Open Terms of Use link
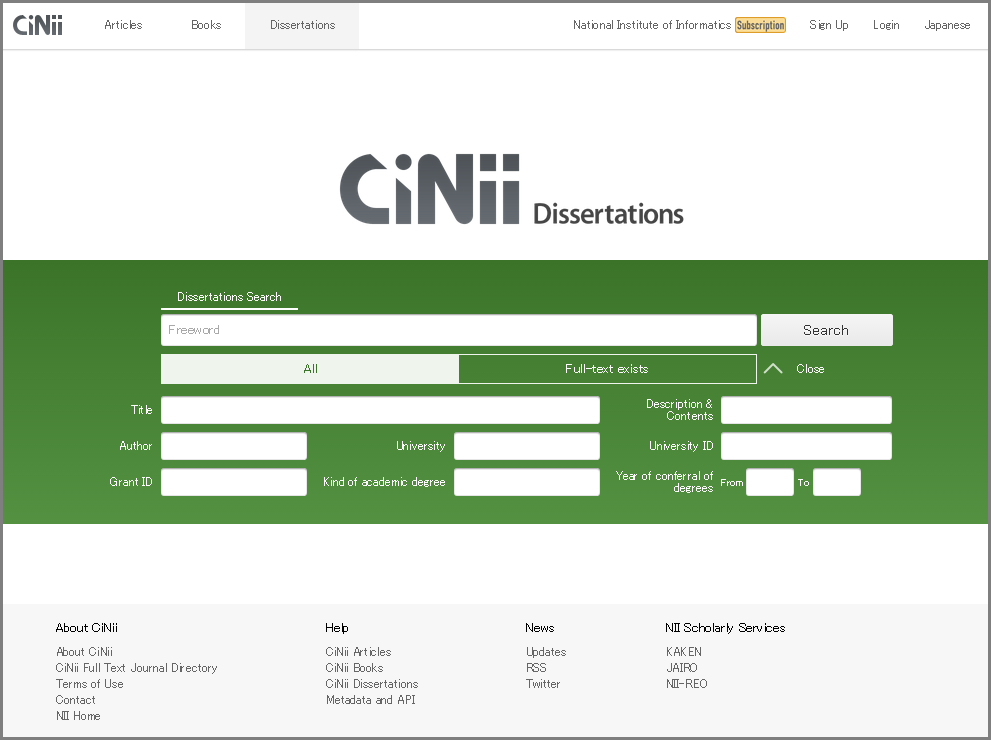 pyautogui.click(x=90, y=684)
